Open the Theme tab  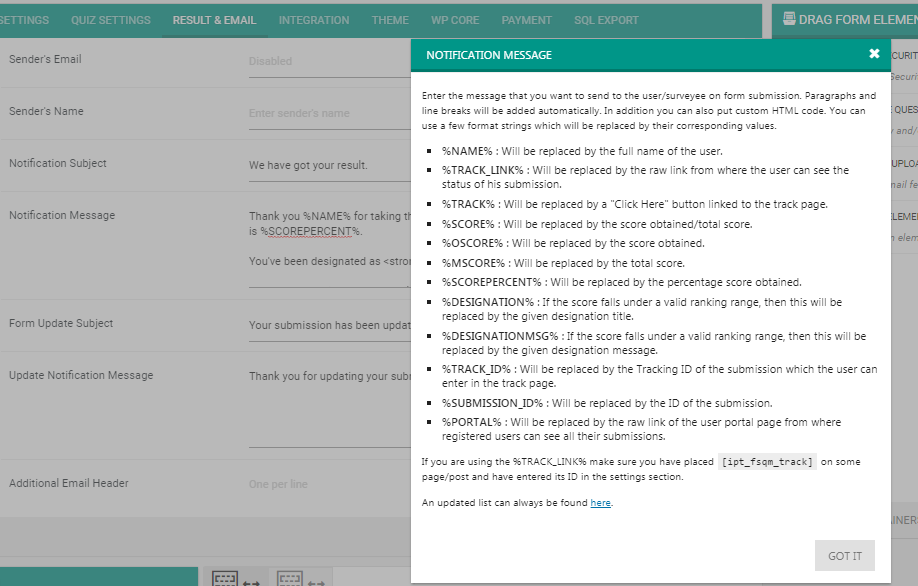click(390, 20)
